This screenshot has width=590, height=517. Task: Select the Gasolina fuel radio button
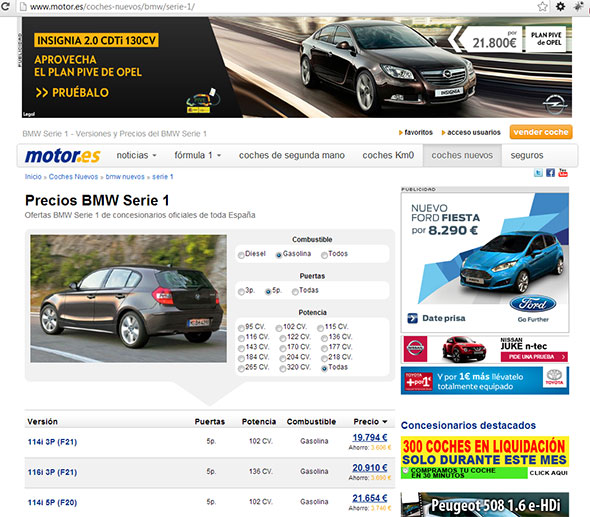279,255
